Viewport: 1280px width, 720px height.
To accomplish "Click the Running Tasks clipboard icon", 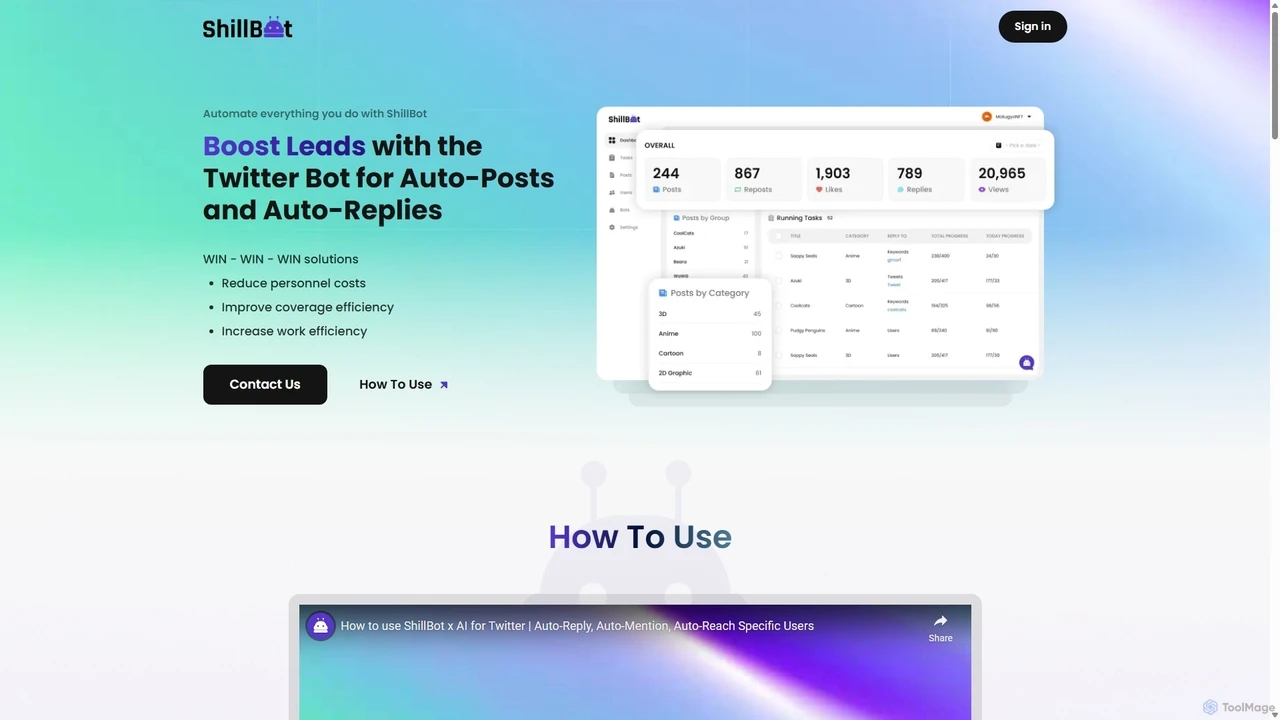I will point(771,218).
